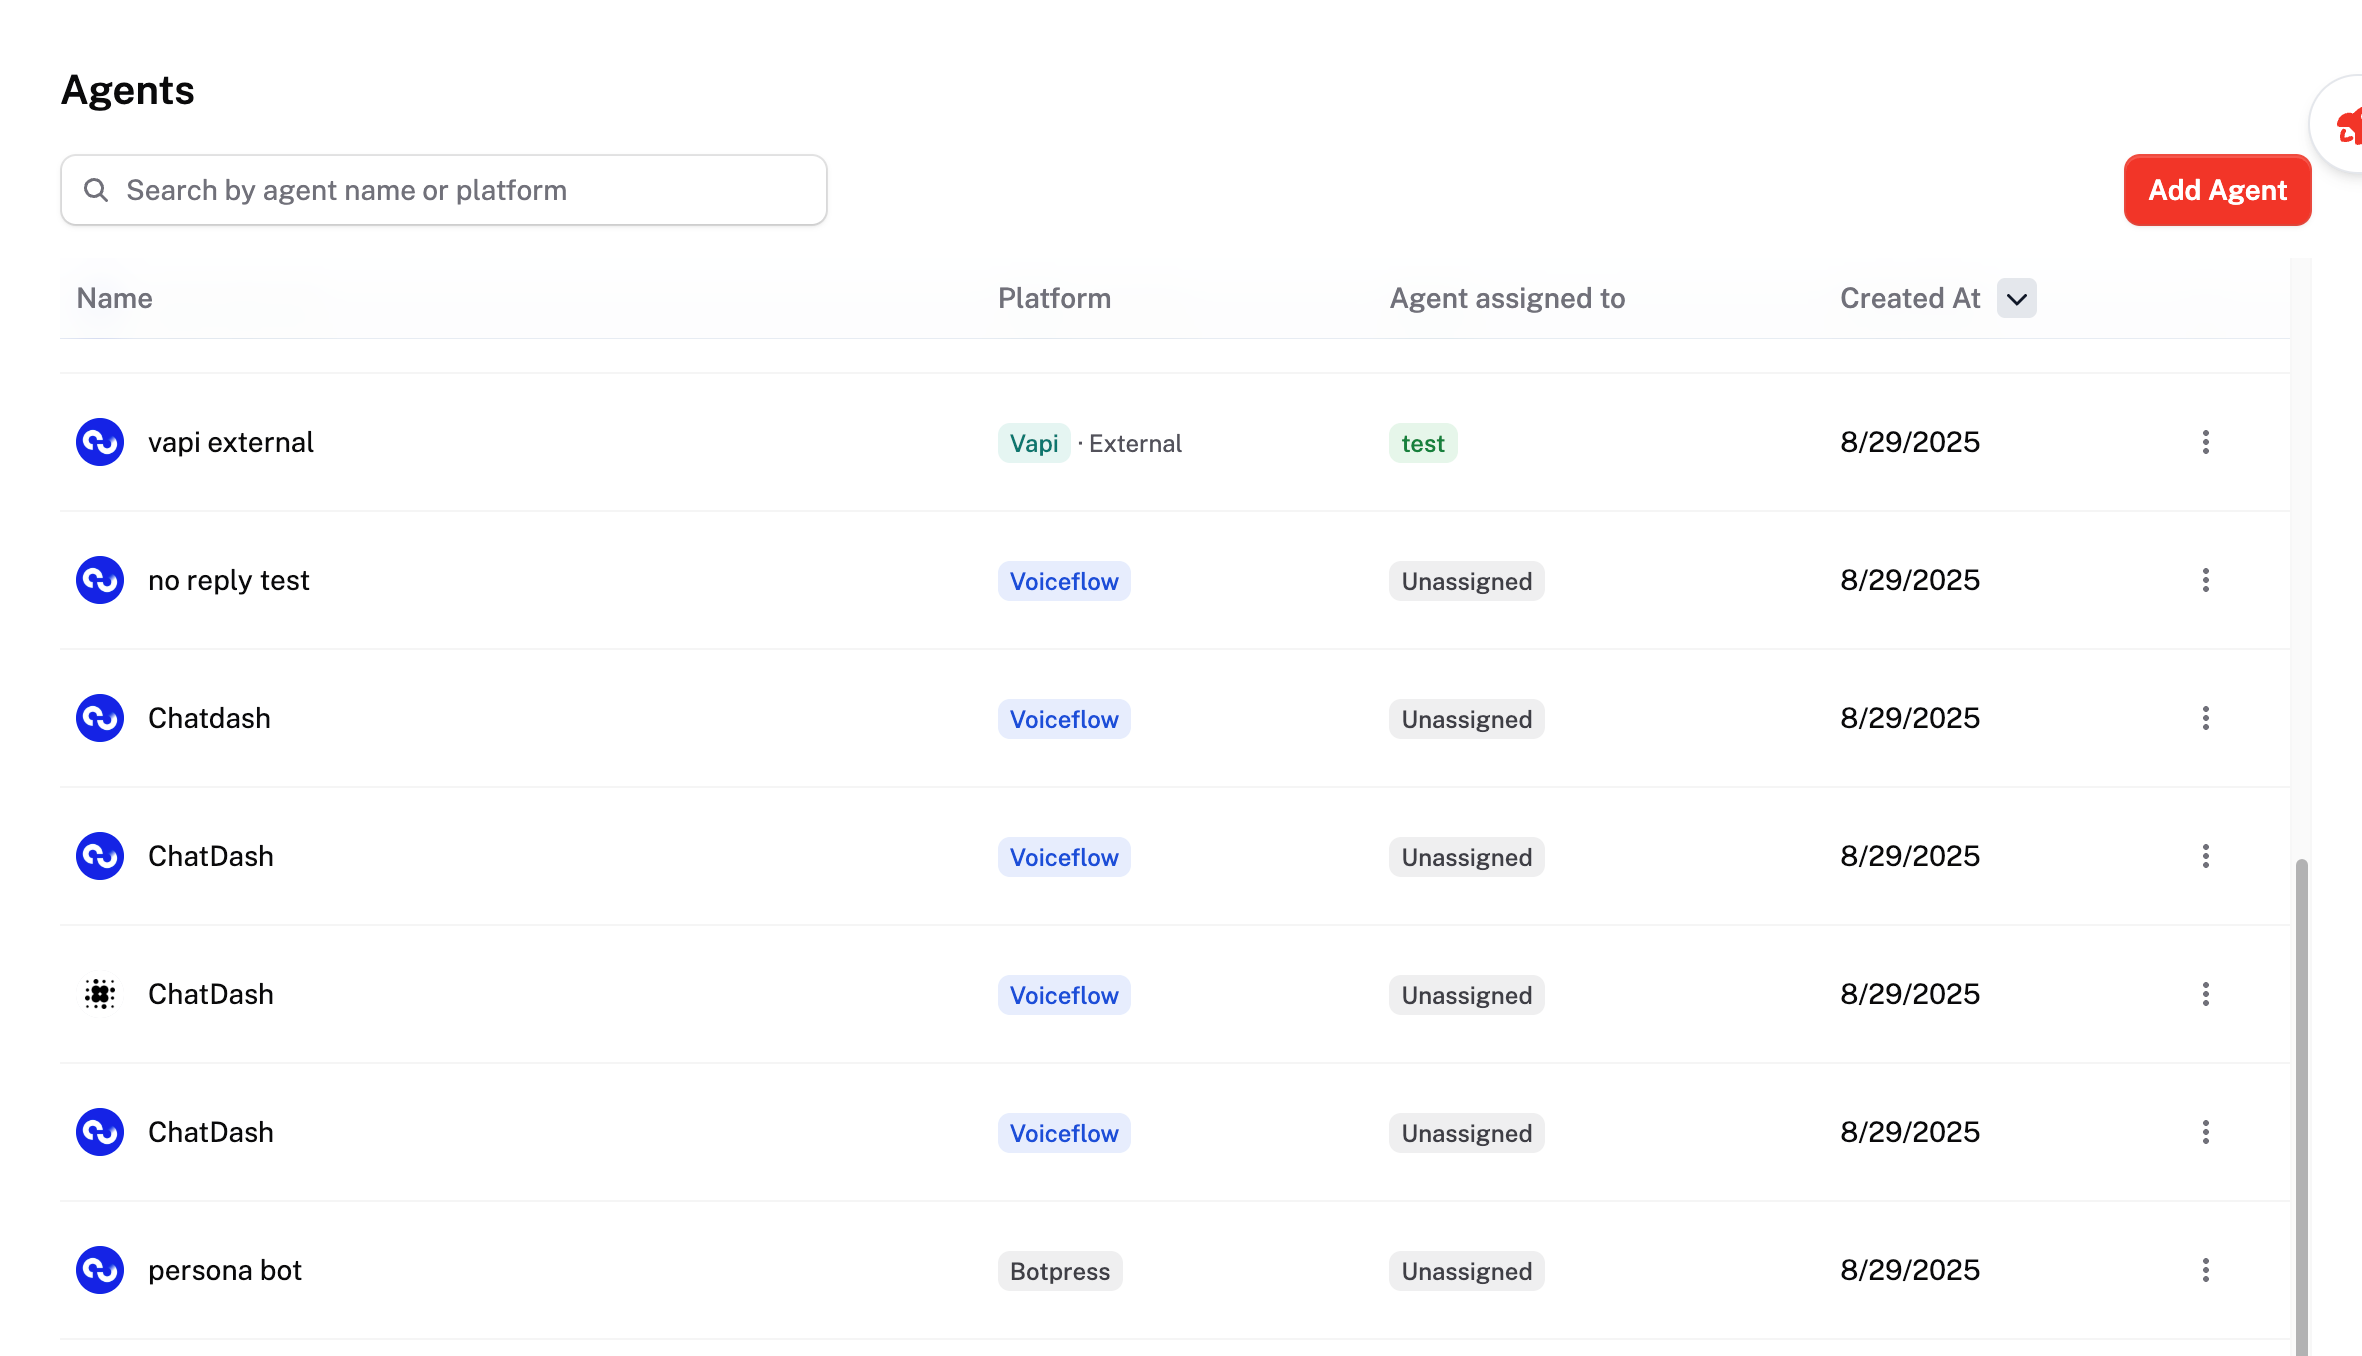
Task: Click the dotted black ChatDash agent icon
Action: [100, 994]
